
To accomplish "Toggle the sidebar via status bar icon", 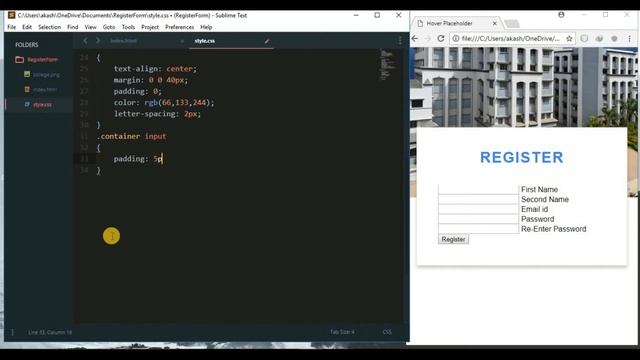I will coord(12,332).
